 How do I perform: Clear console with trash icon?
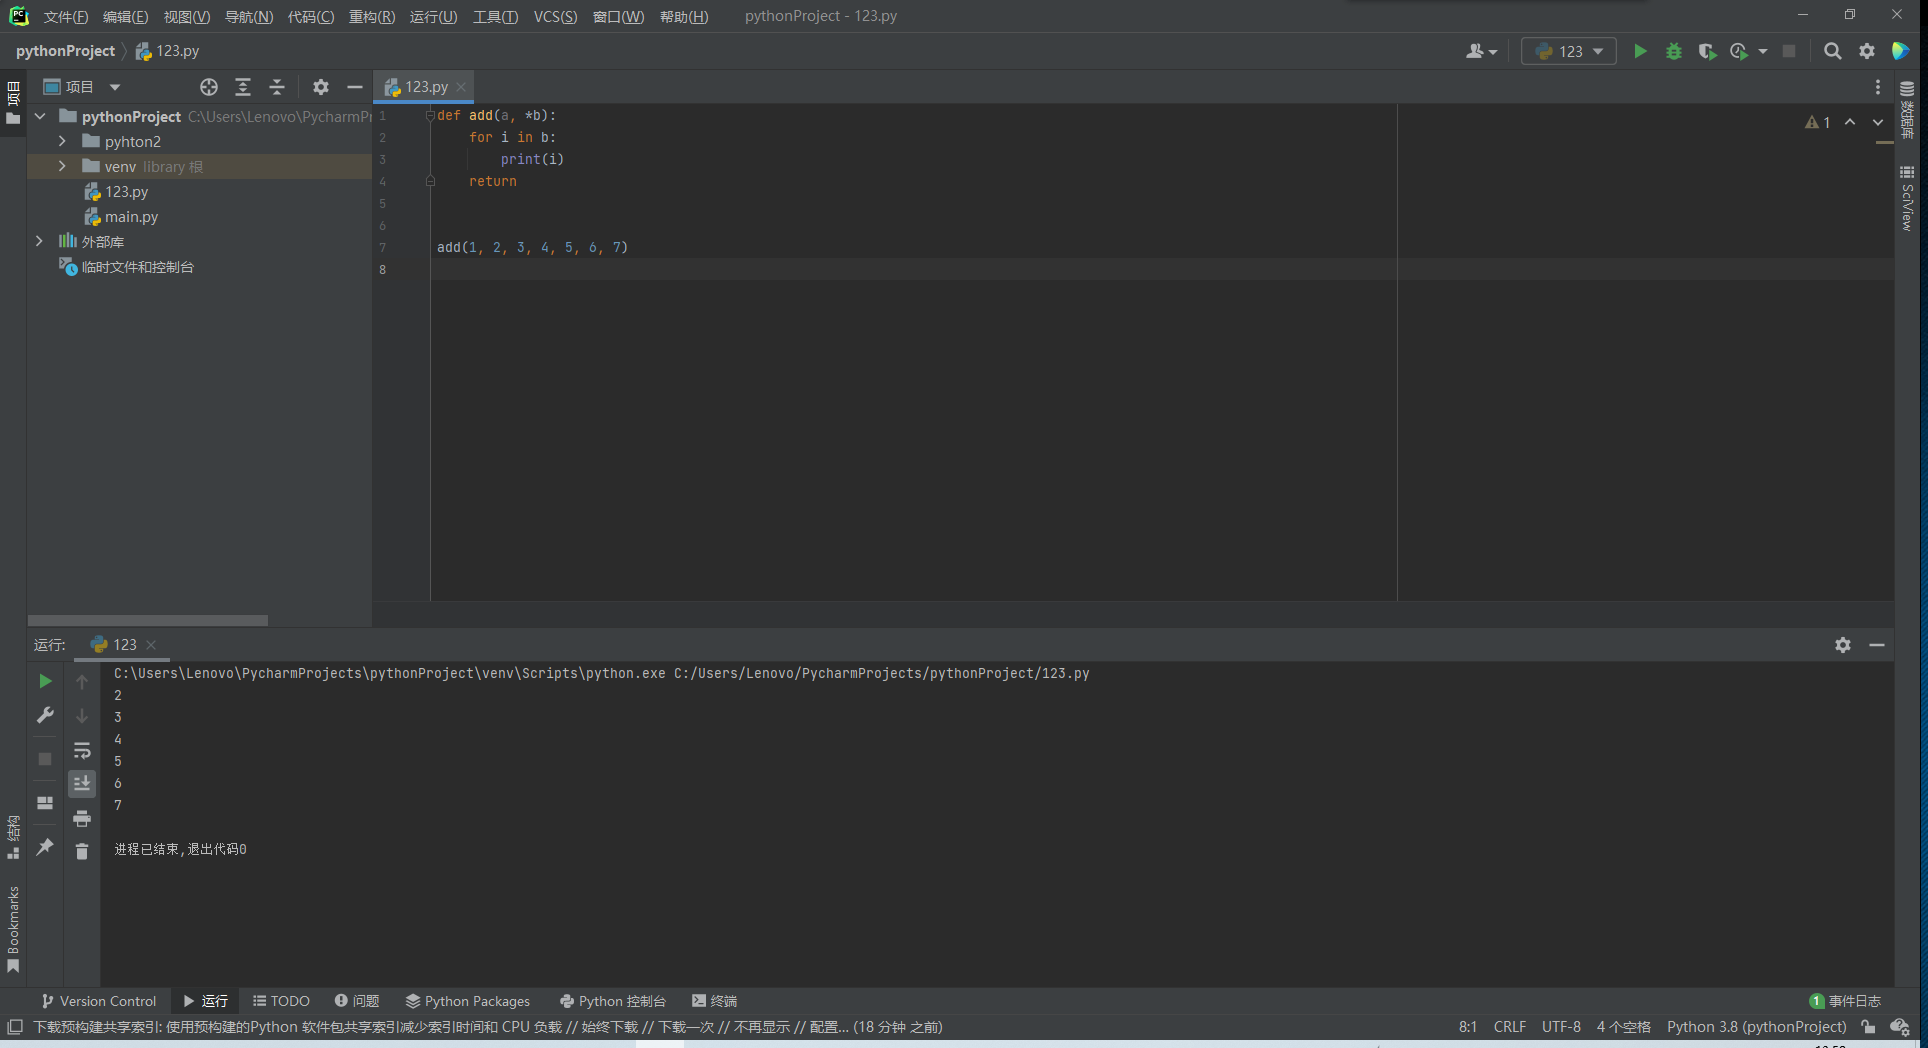[x=82, y=851]
